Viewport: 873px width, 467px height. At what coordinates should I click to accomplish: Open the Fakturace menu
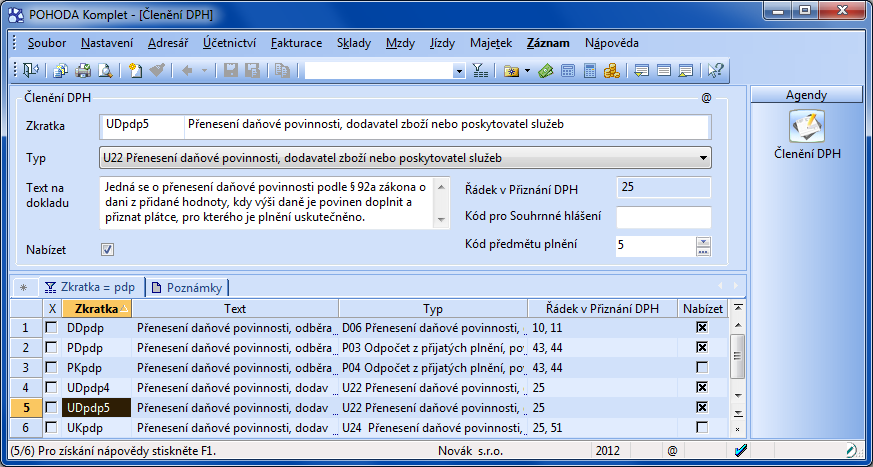pos(296,43)
